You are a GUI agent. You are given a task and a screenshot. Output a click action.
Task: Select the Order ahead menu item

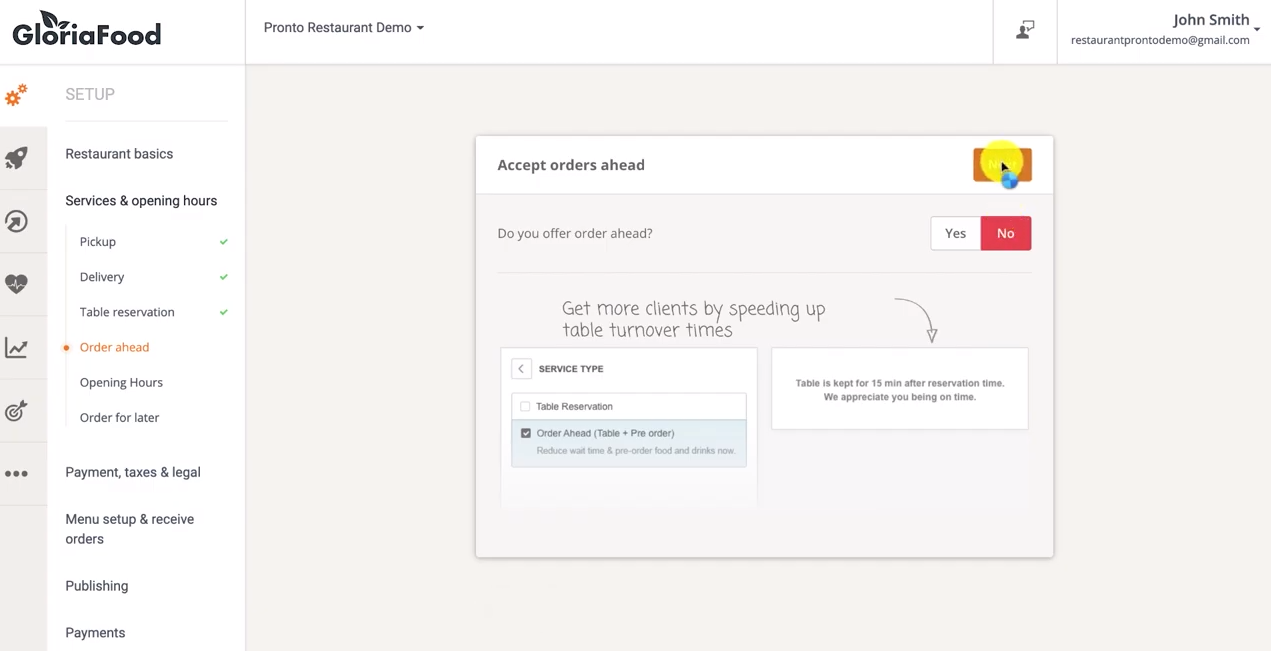(x=114, y=347)
